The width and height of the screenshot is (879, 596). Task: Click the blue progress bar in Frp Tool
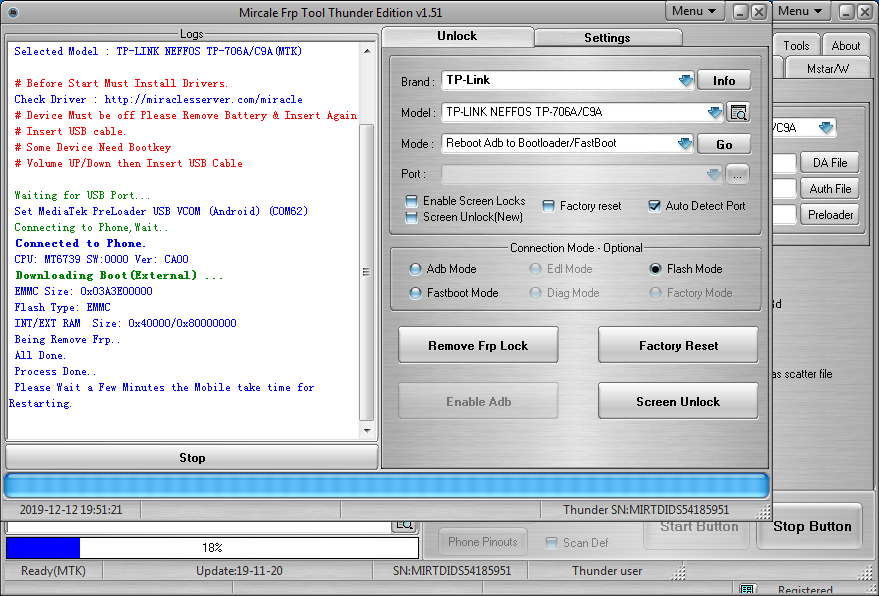point(387,486)
